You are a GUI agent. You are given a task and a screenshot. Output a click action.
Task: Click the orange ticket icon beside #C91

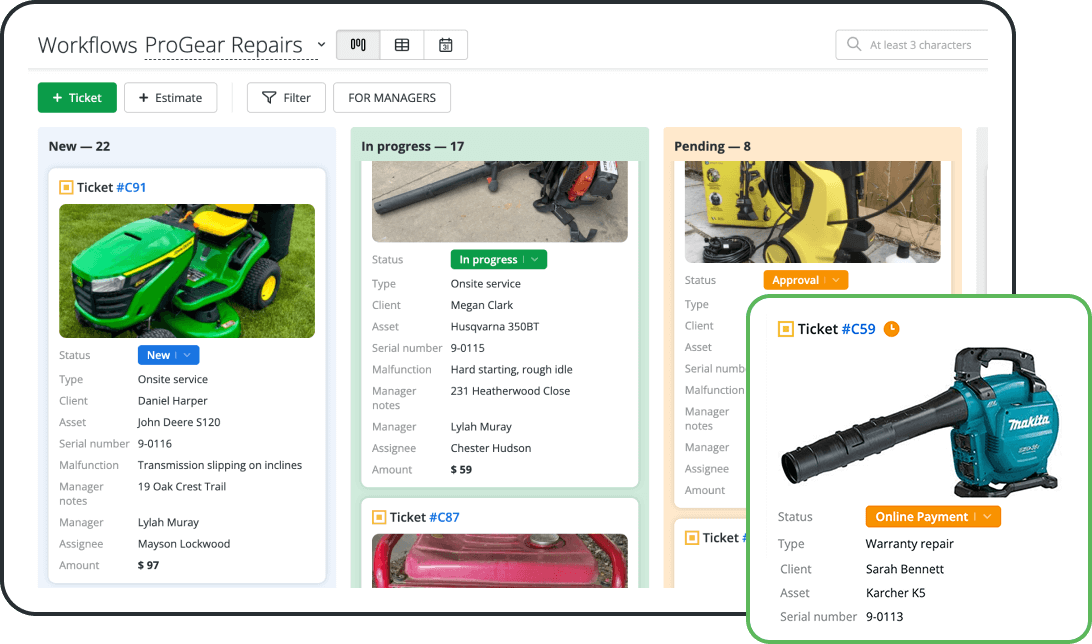coord(67,186)
